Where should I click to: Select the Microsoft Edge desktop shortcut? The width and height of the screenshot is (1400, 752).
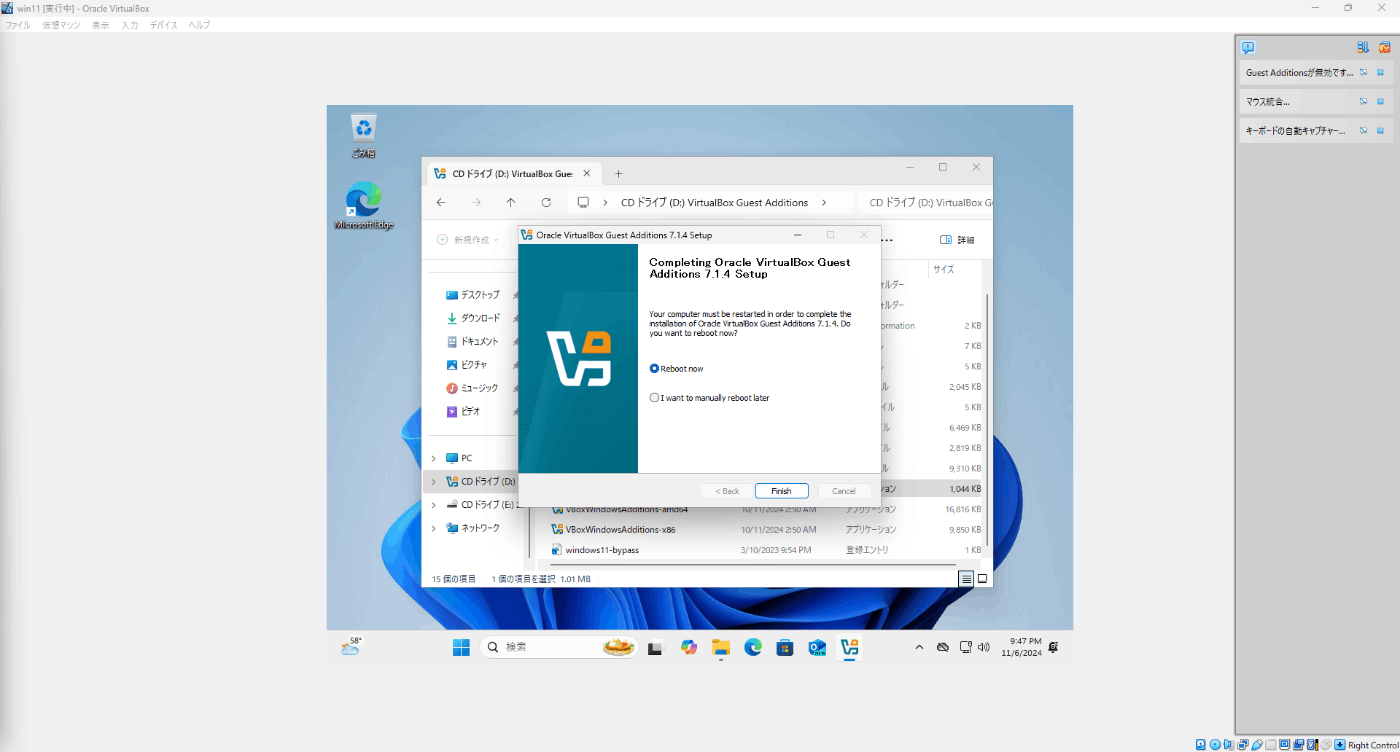point(363,205)
